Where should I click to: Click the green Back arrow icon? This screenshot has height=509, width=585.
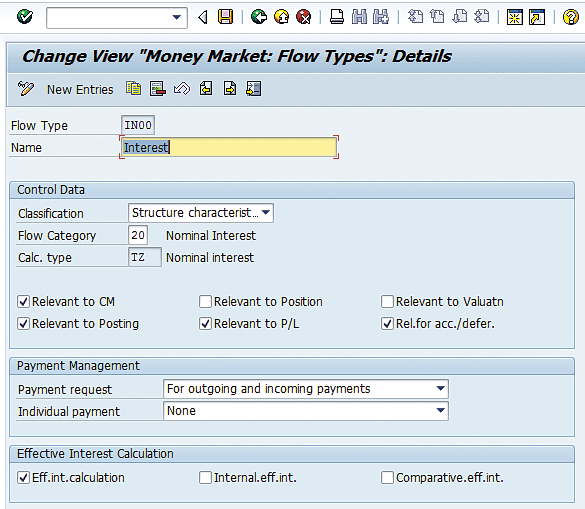click(x=259, y=17)
